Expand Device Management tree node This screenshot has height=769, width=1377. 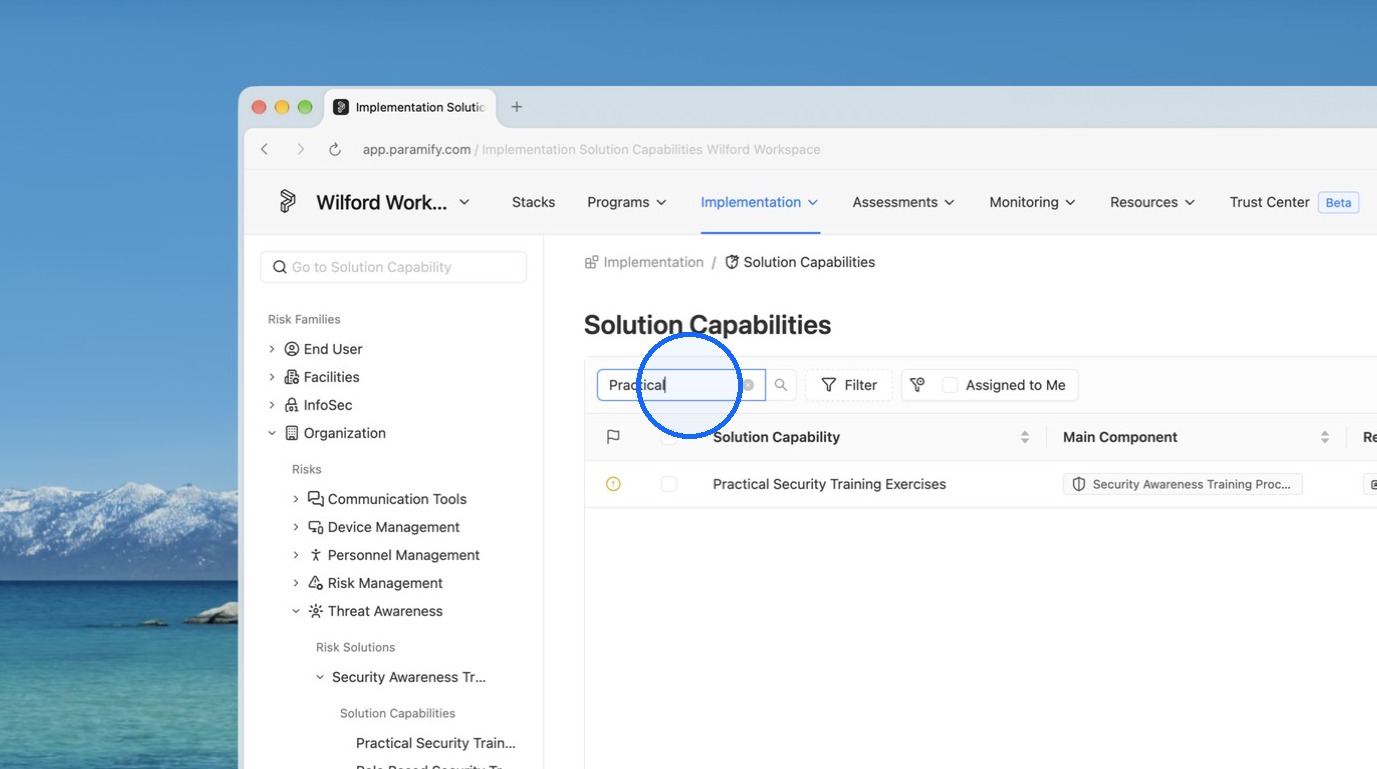(x=296, y=527)
